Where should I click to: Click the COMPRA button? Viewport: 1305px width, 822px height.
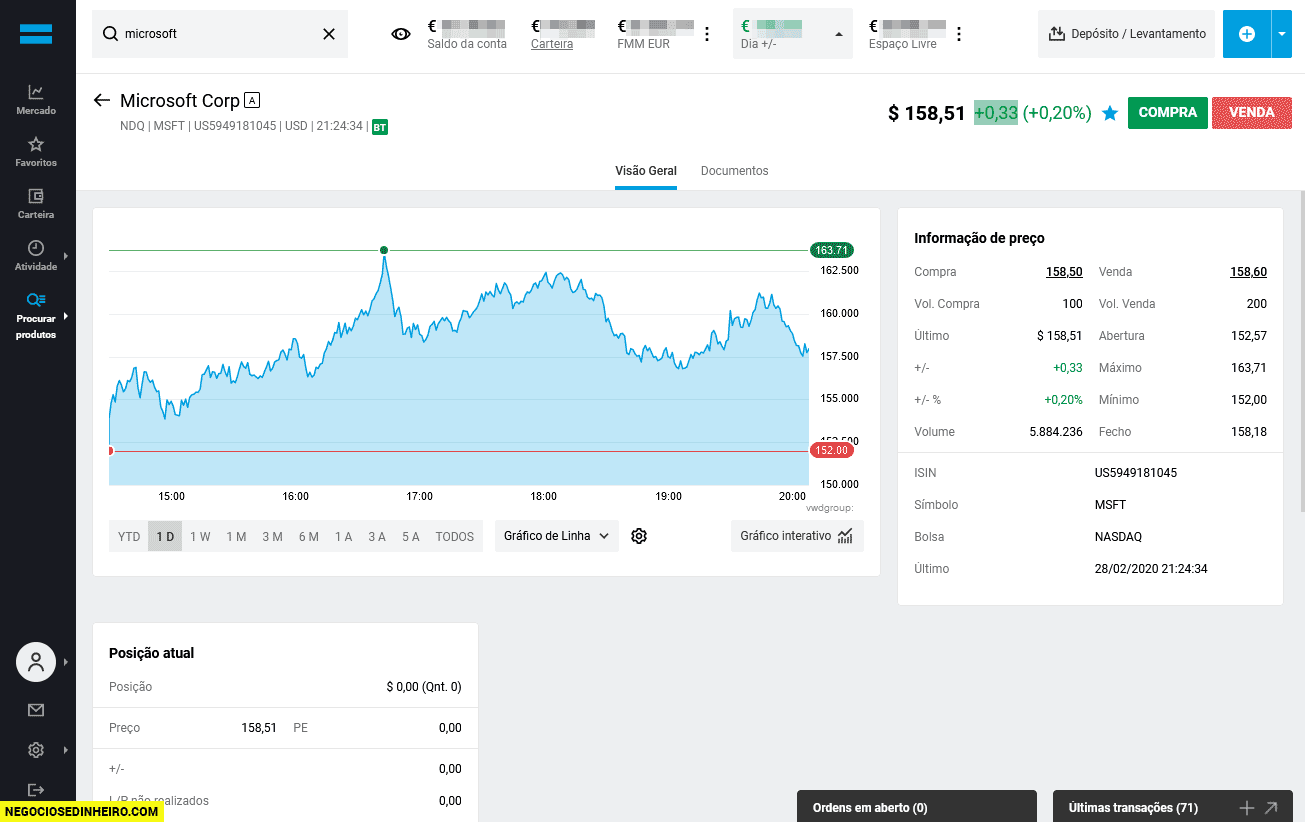[x=1168, y=113]
